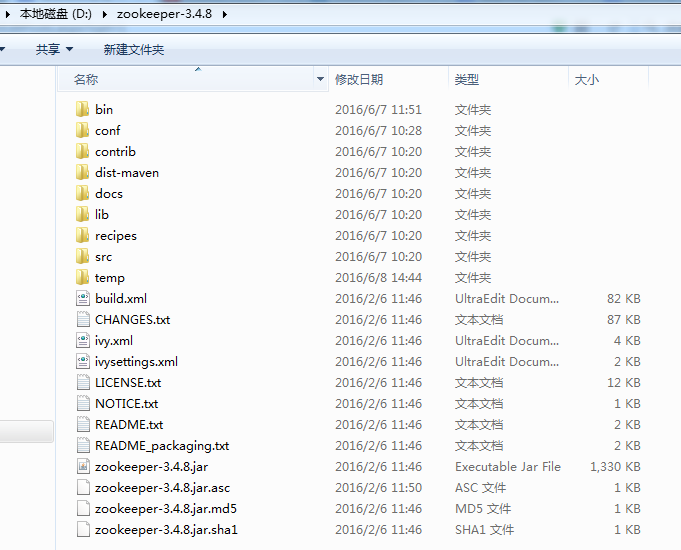This screenshot has height=550, width=681.
Task: Select the folder name recipes
Action: tap(116, 235)
